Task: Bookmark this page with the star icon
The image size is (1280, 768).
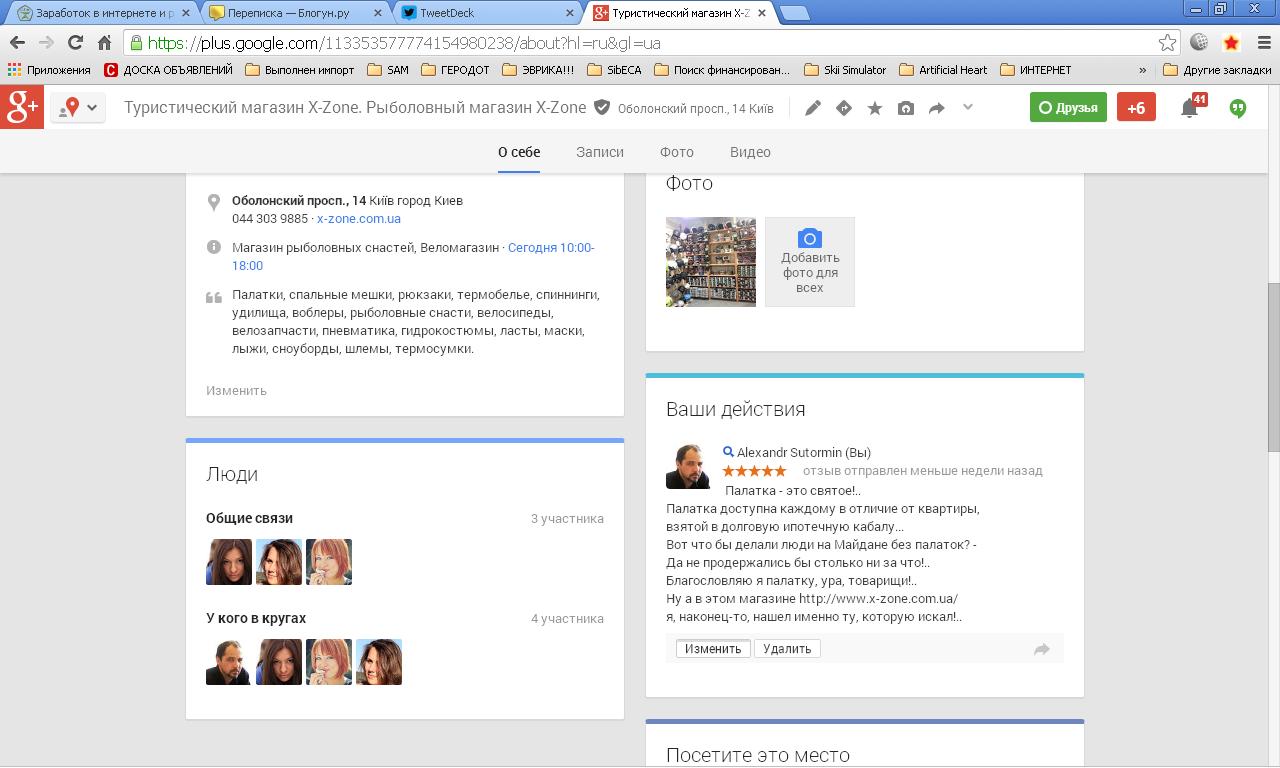Action: click(1167, 43)
